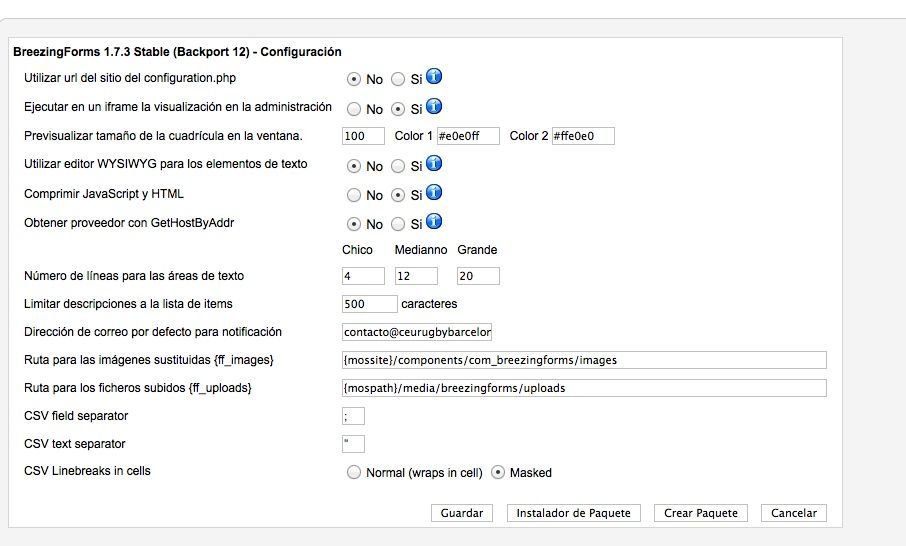Choose Normal (wraps in cell) linebreaks
This screenshot has height=546, width=906.
354,473
